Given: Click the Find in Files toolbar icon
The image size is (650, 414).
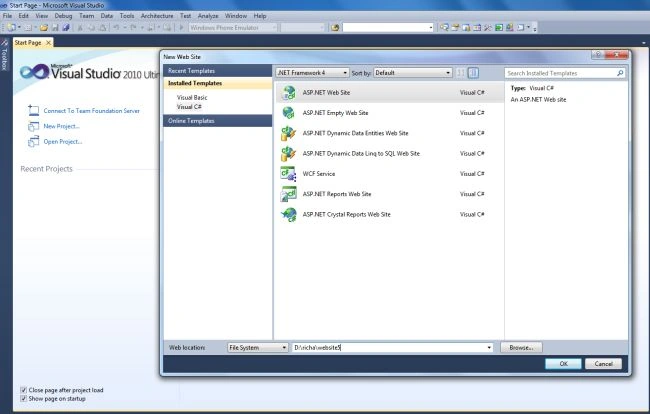Looking at the screenshot, I should tap(335, 28).
